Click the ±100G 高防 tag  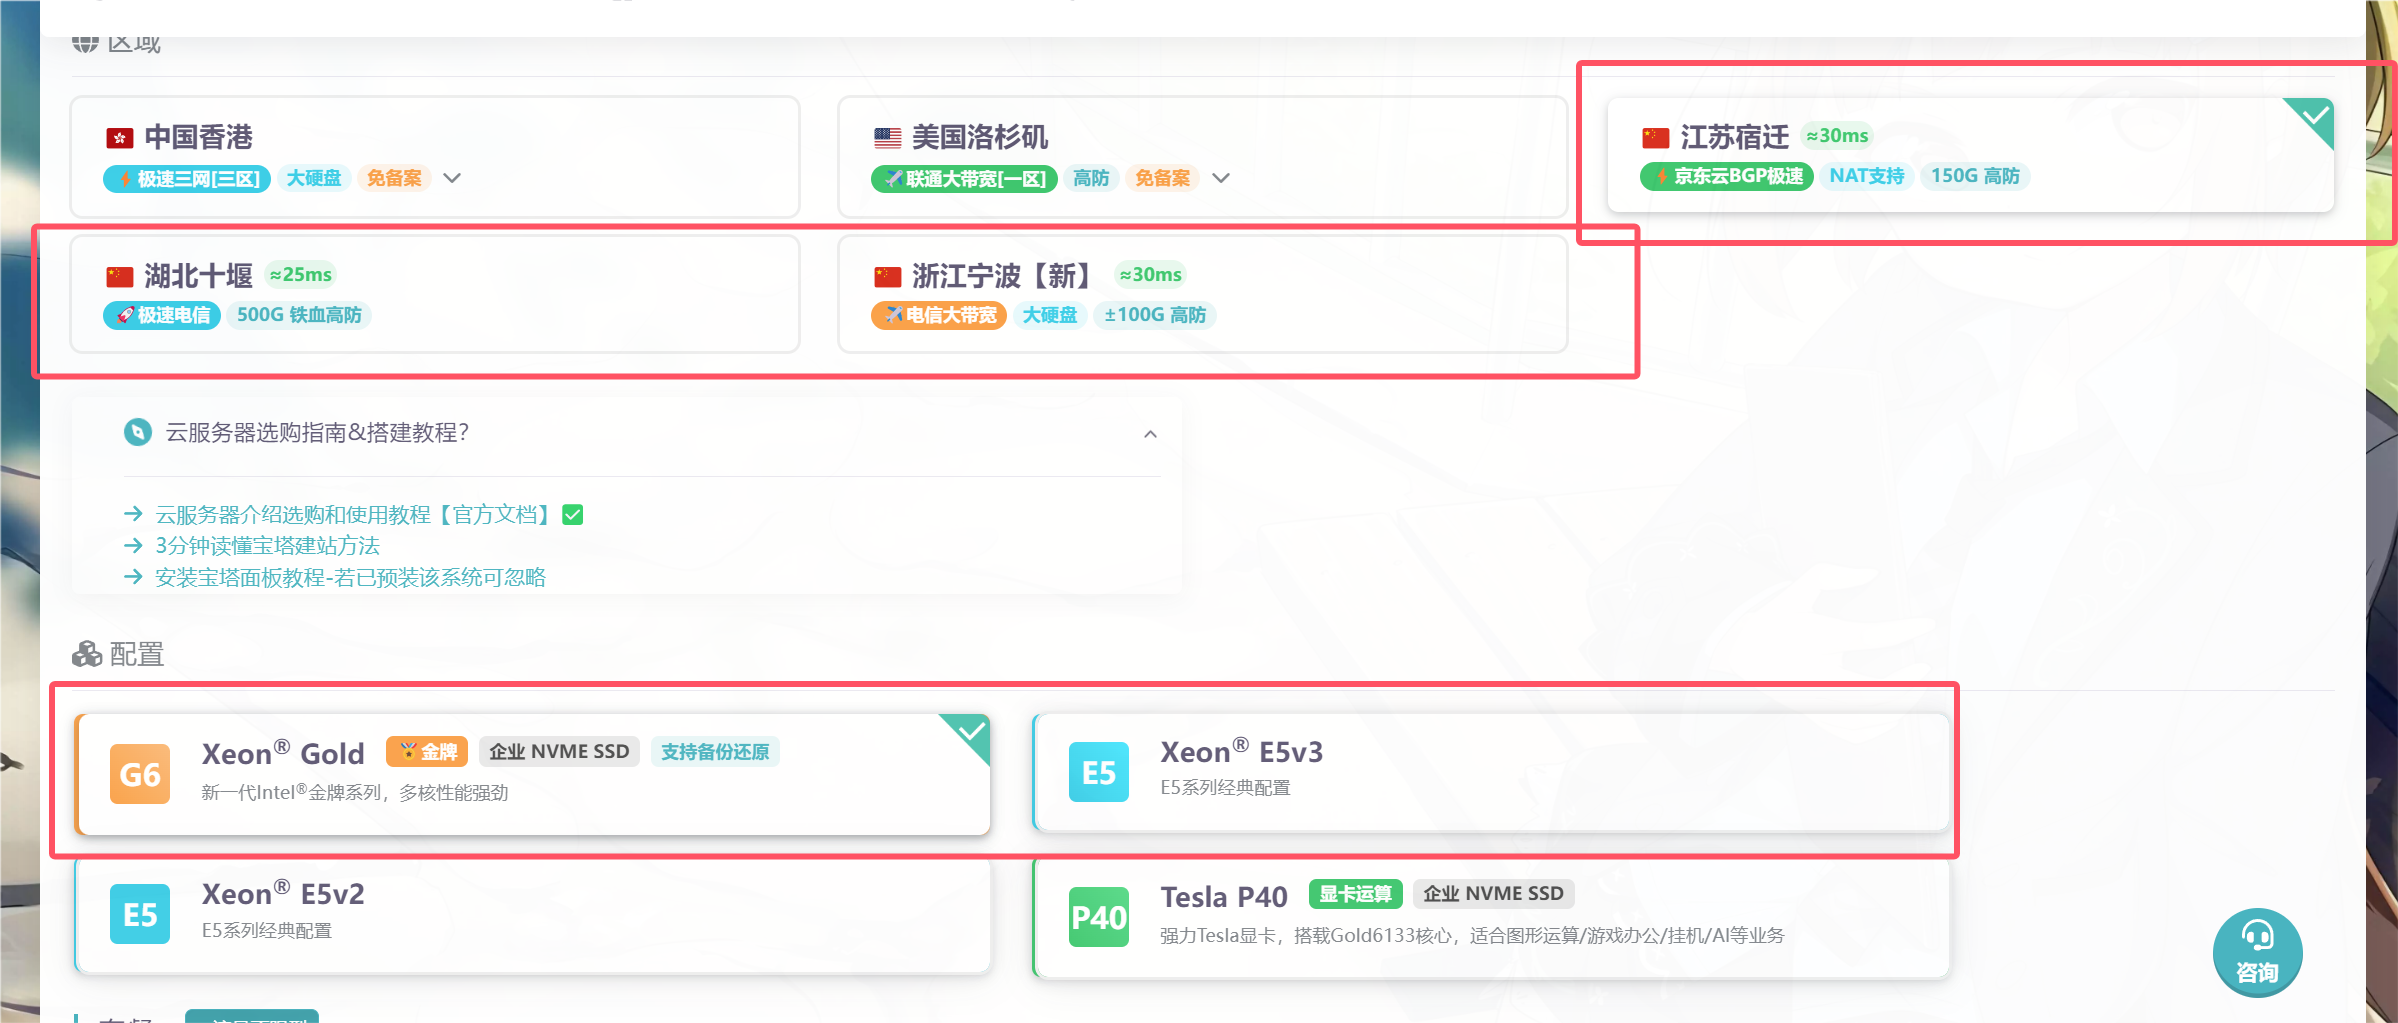[1155, 315]
